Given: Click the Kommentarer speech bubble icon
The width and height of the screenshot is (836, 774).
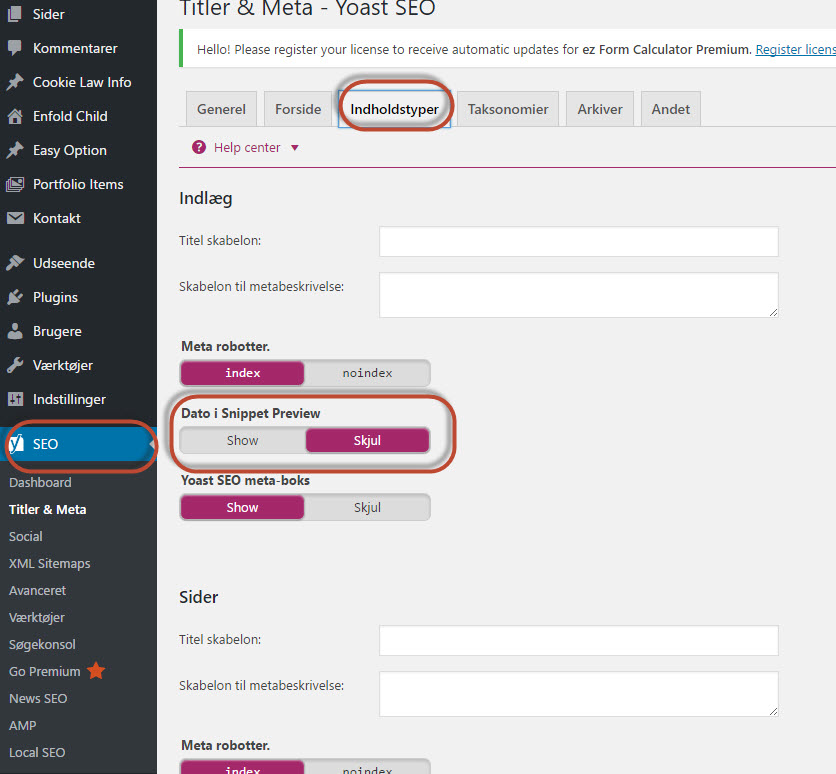Looking at the screenshot, I should [15, 48].
